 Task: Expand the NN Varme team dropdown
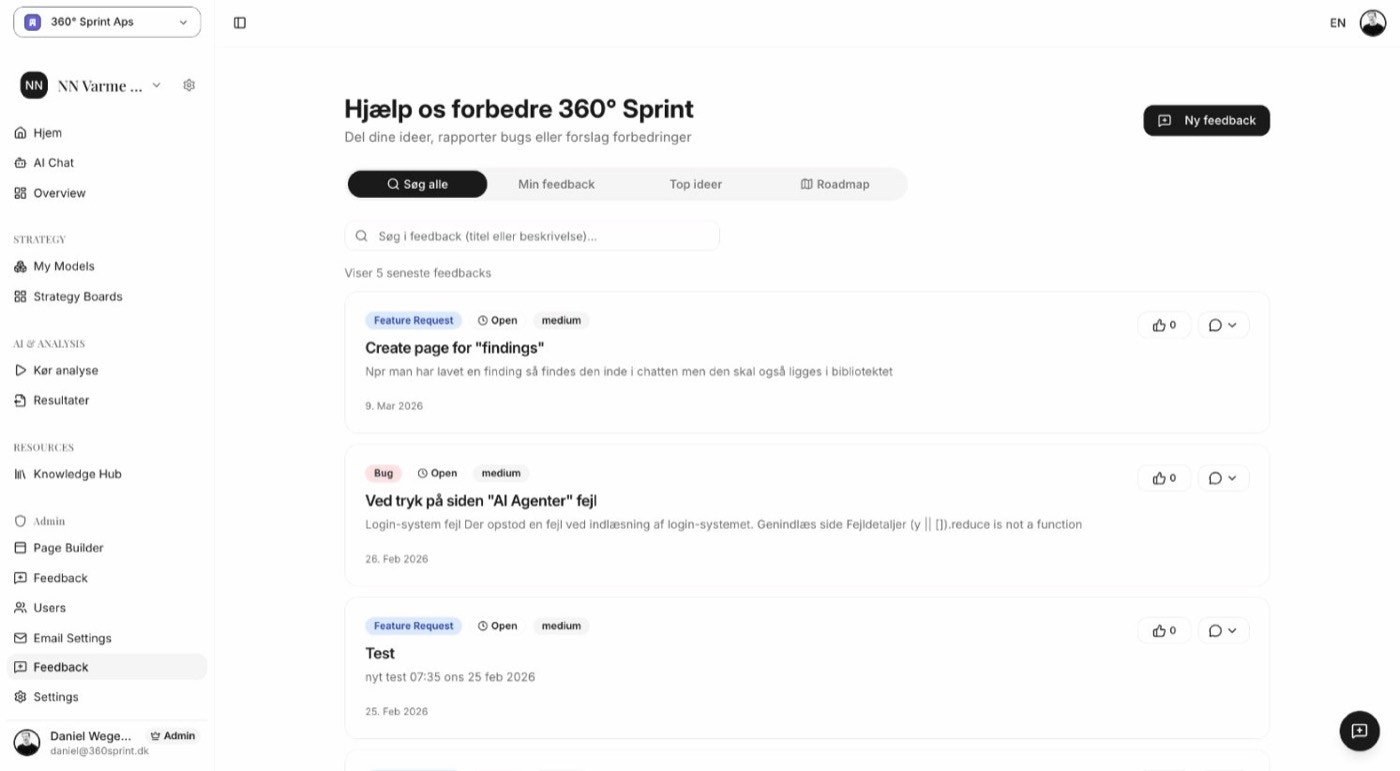[x=156, y=85]
